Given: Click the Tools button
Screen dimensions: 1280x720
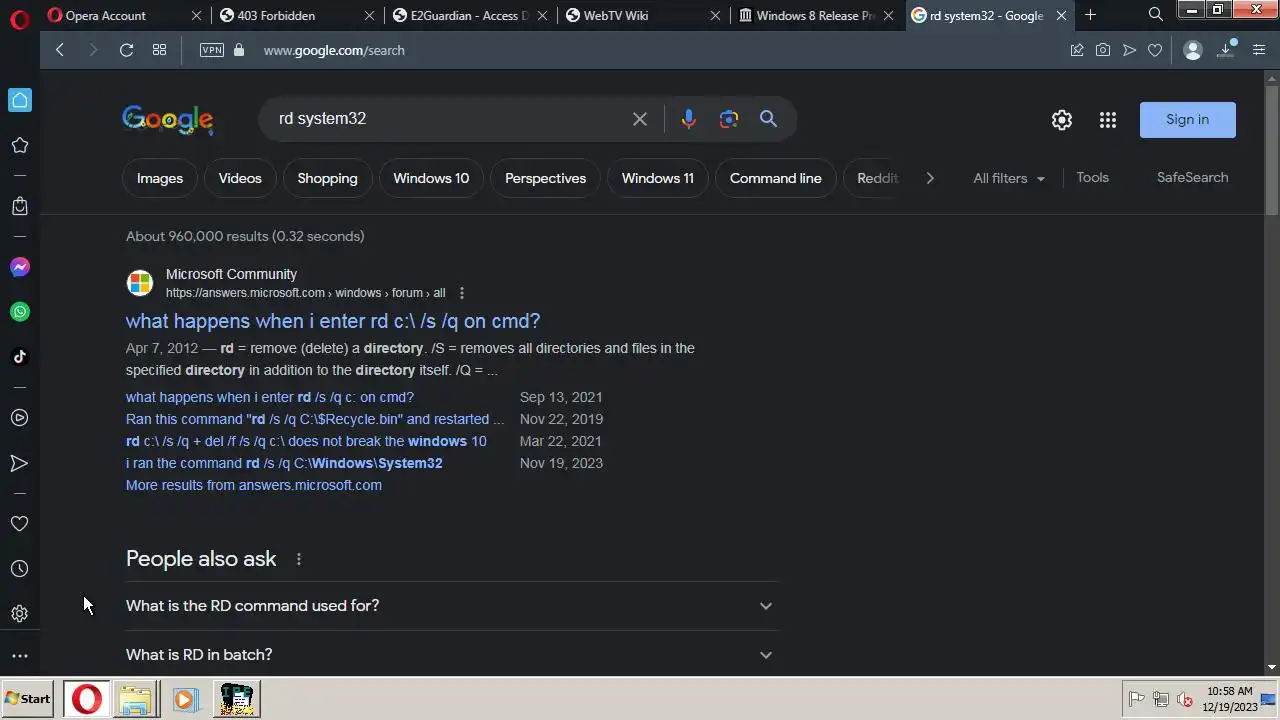Looking at the screenshot, I should click(x=1092, y=177).
